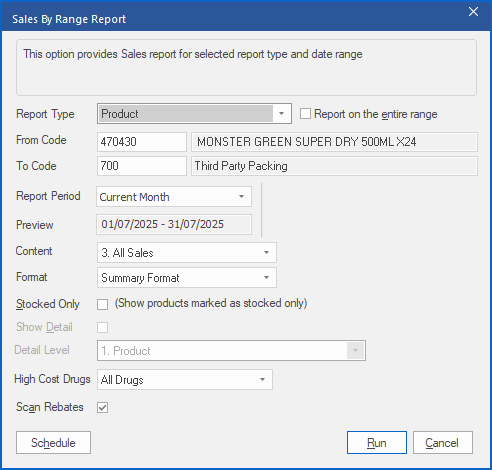Enable the Stocked Only checkbox
This screenshot has width=492, height=470.
[x=102, y=304]
